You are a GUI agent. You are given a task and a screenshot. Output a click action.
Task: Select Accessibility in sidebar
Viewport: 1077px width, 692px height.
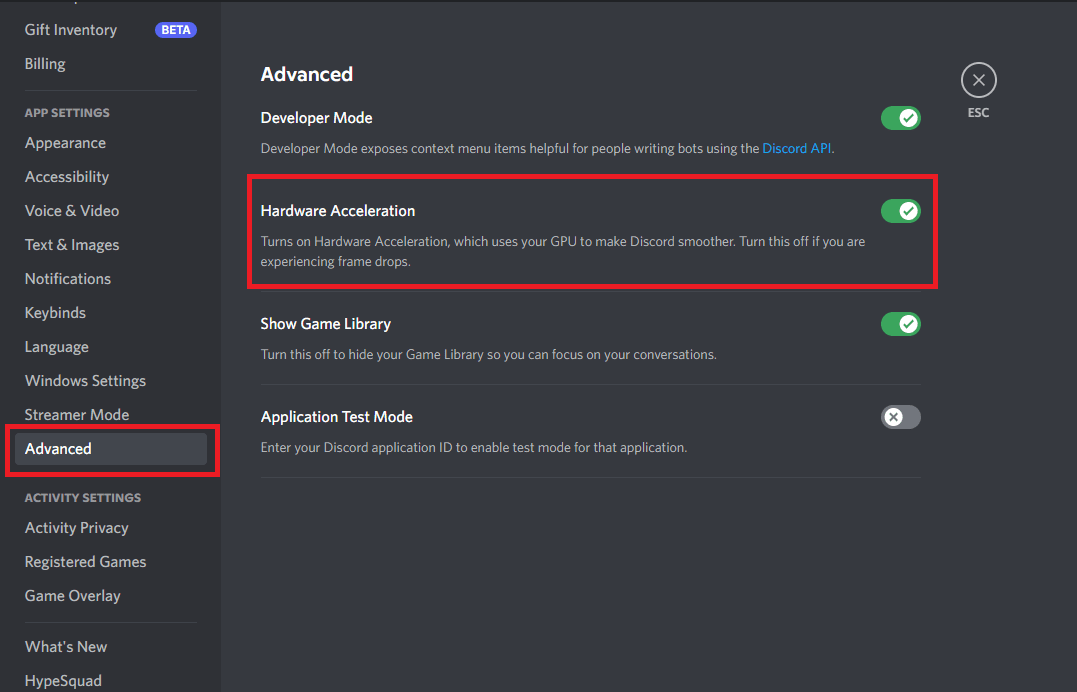pyautogui.click(x=67, y=177)
